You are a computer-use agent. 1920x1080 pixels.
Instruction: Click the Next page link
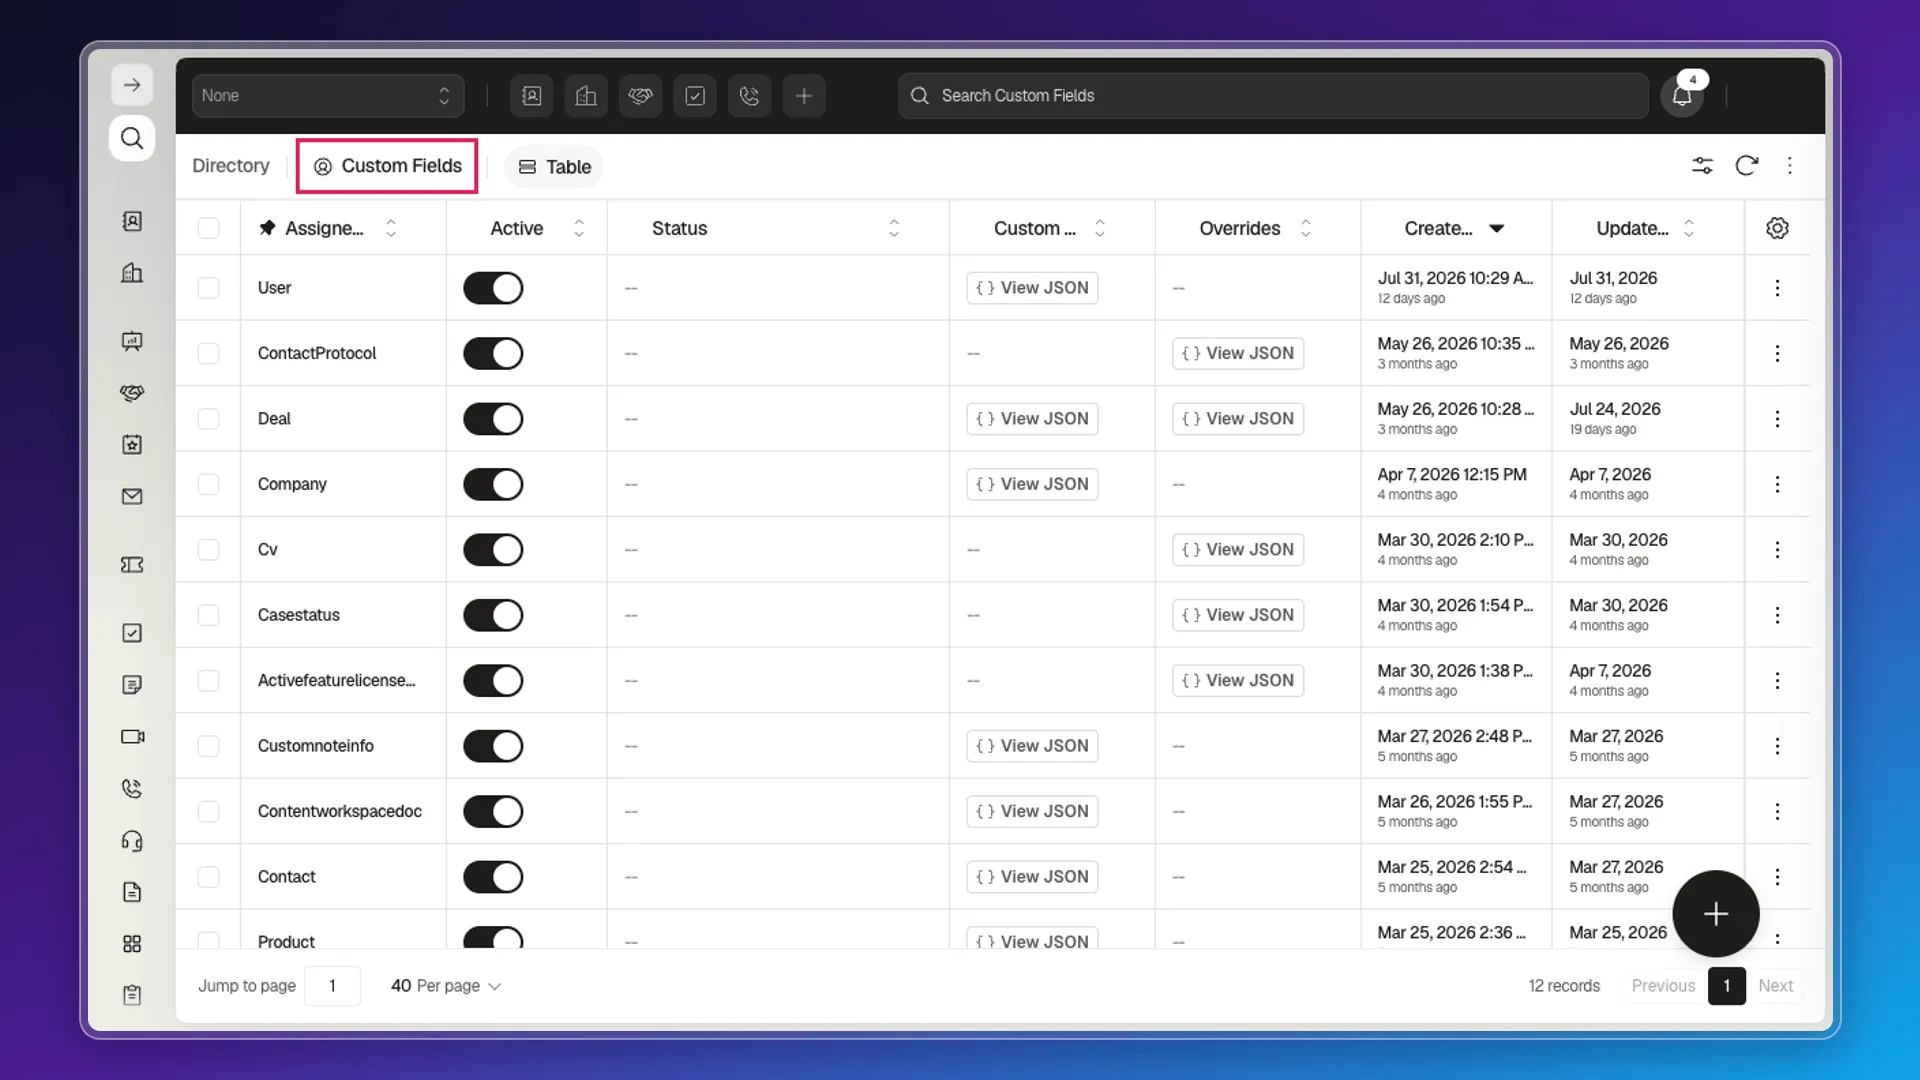click(1776, 986)
